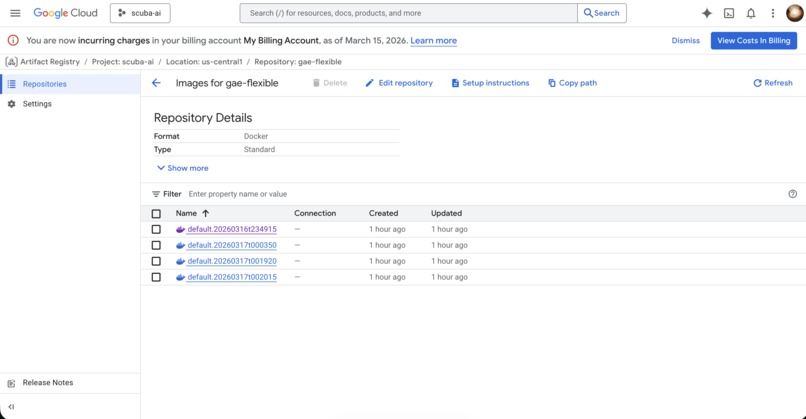Click Docker icon for default.20260316t234915

pos(180,230)
